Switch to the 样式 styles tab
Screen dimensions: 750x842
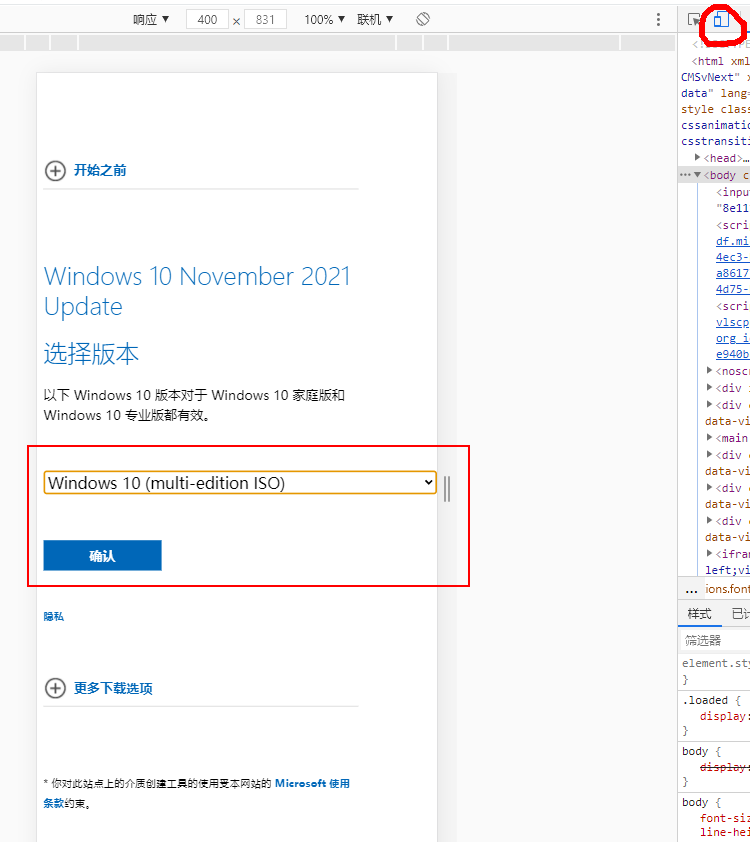(700, 614)
